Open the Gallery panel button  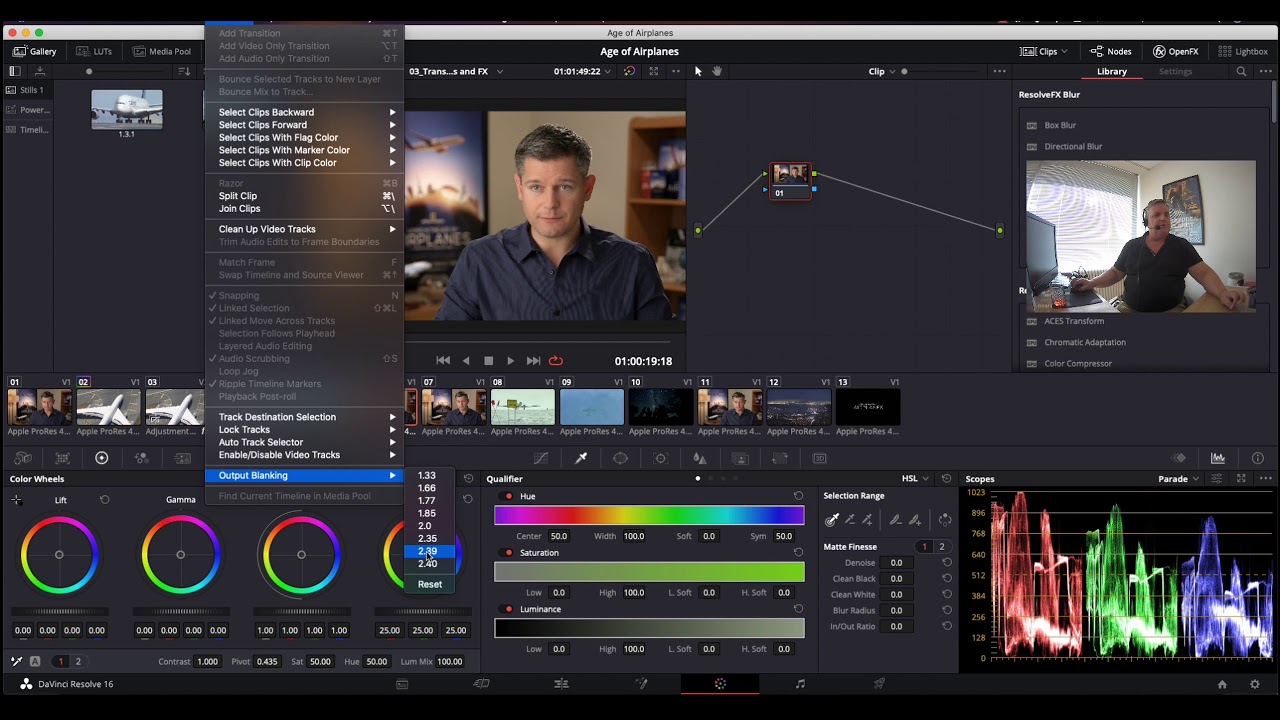pos(35,51)
